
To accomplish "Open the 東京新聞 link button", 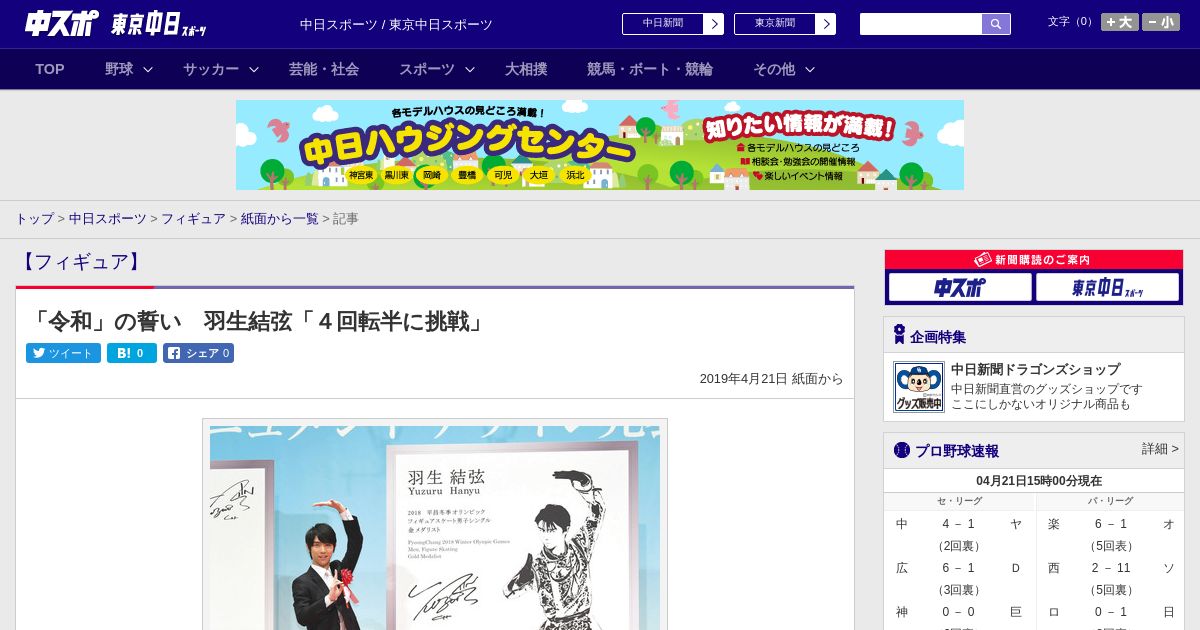I will (775, 24).
